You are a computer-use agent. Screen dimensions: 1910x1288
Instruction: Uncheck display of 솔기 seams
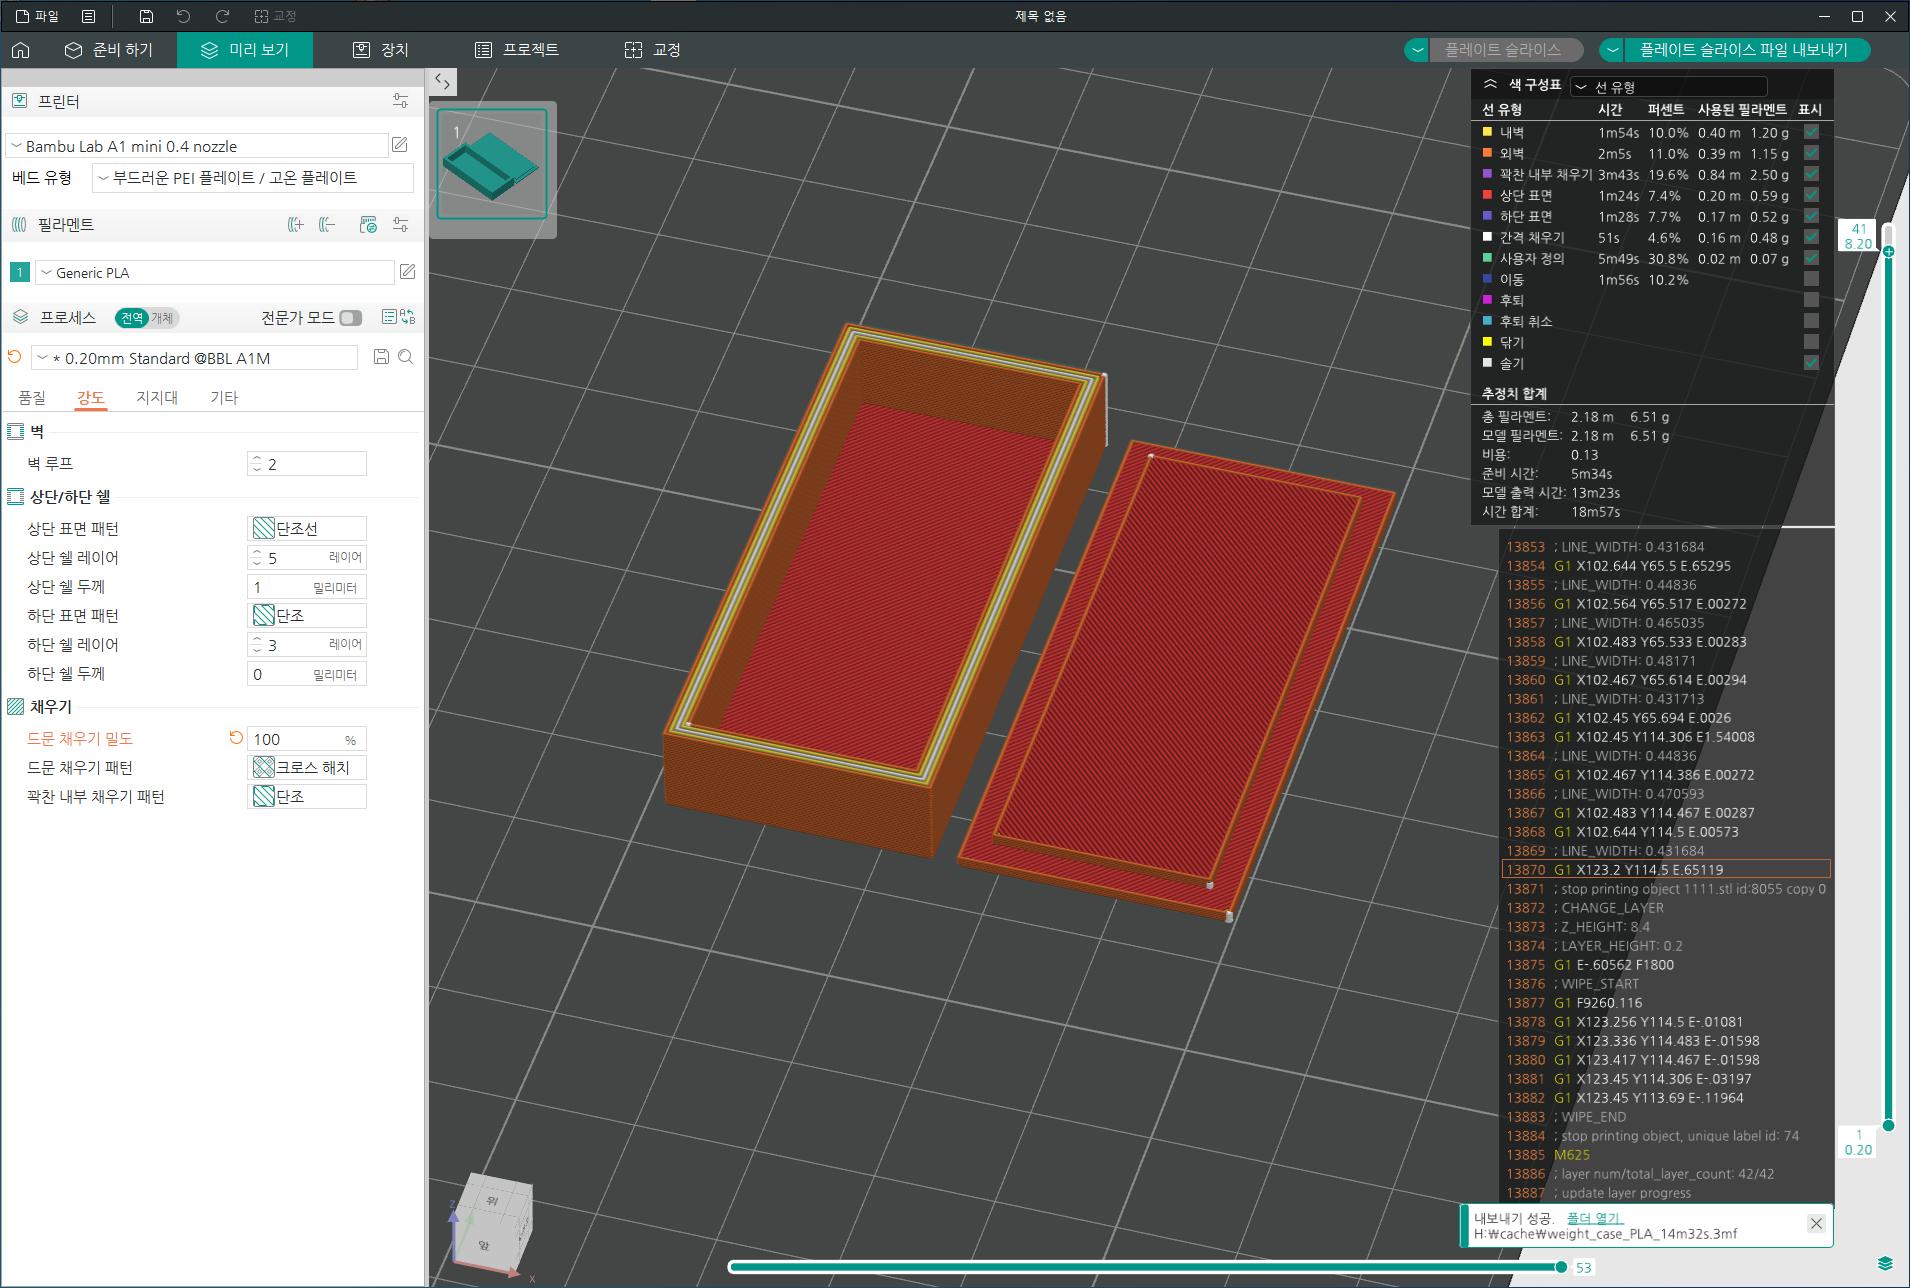point(1811,363)
